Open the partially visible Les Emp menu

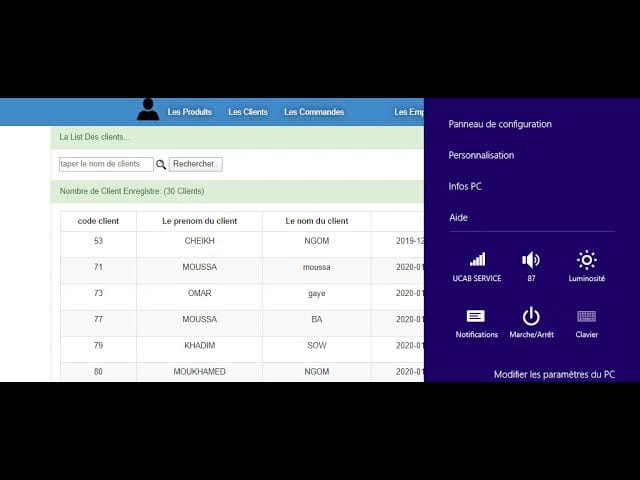(409, 112)
